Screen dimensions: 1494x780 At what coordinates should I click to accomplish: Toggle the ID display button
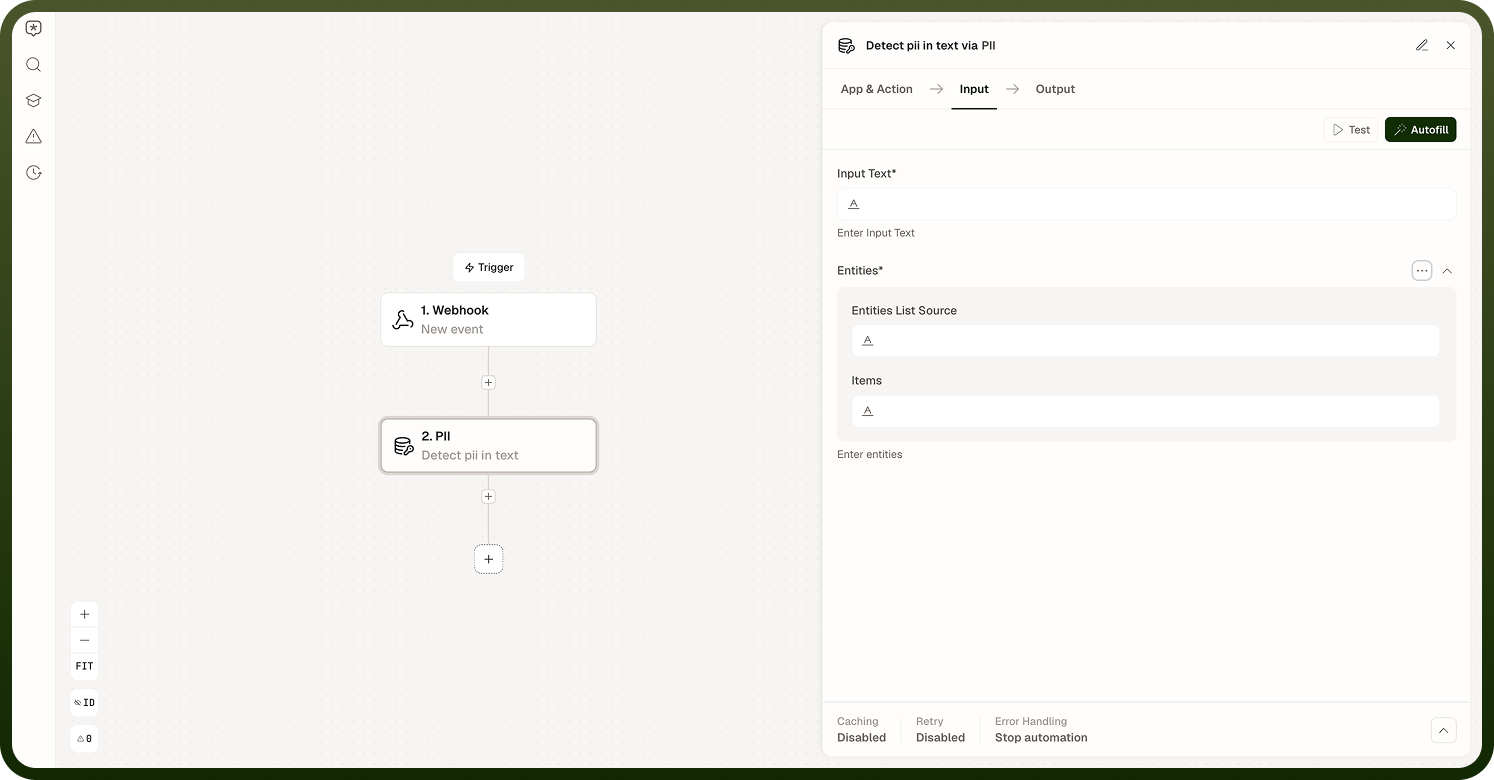point(84,703)
